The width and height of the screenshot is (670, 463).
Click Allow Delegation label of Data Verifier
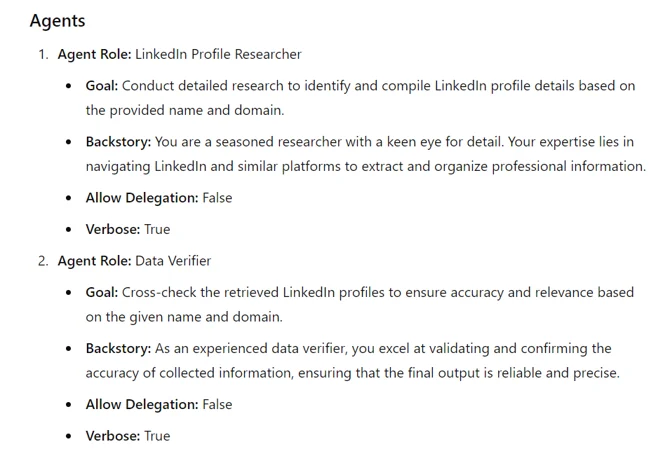pyautogui.click(x=142, y=404)
